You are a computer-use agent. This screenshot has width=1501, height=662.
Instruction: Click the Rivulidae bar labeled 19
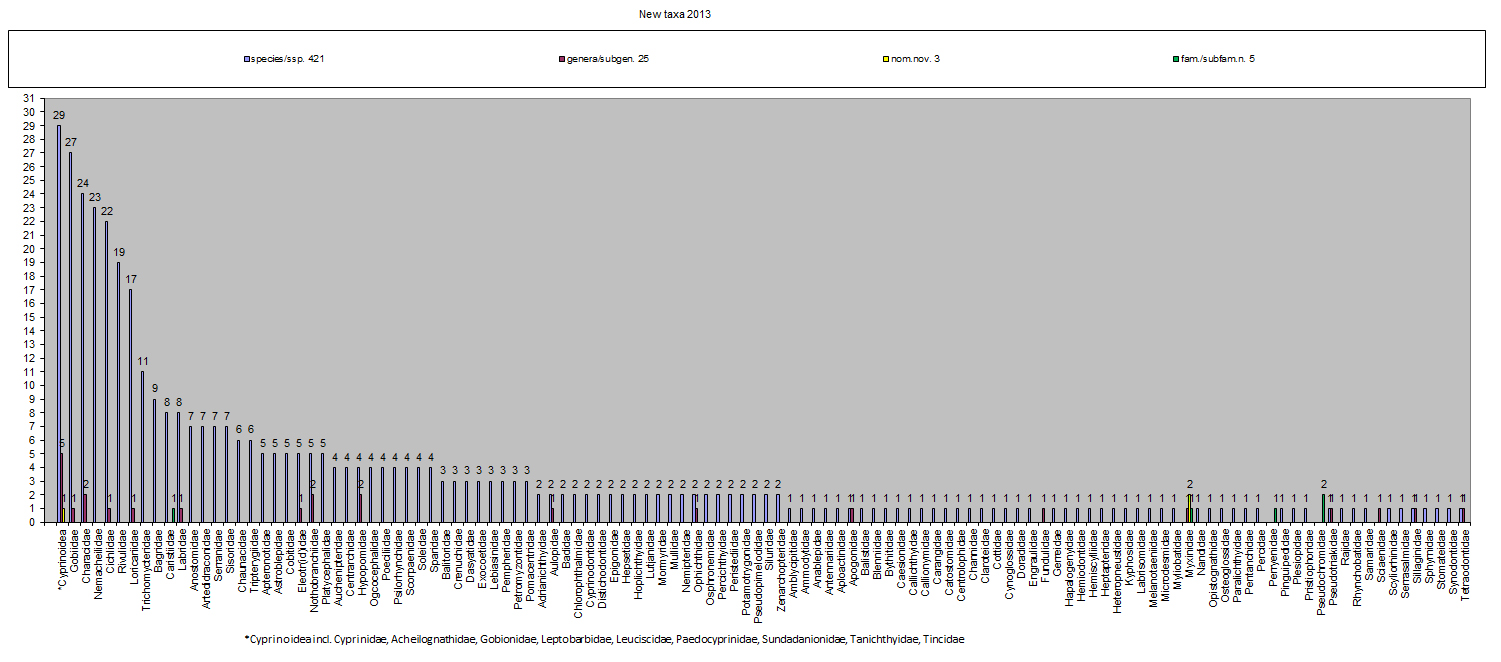[118, 392]
